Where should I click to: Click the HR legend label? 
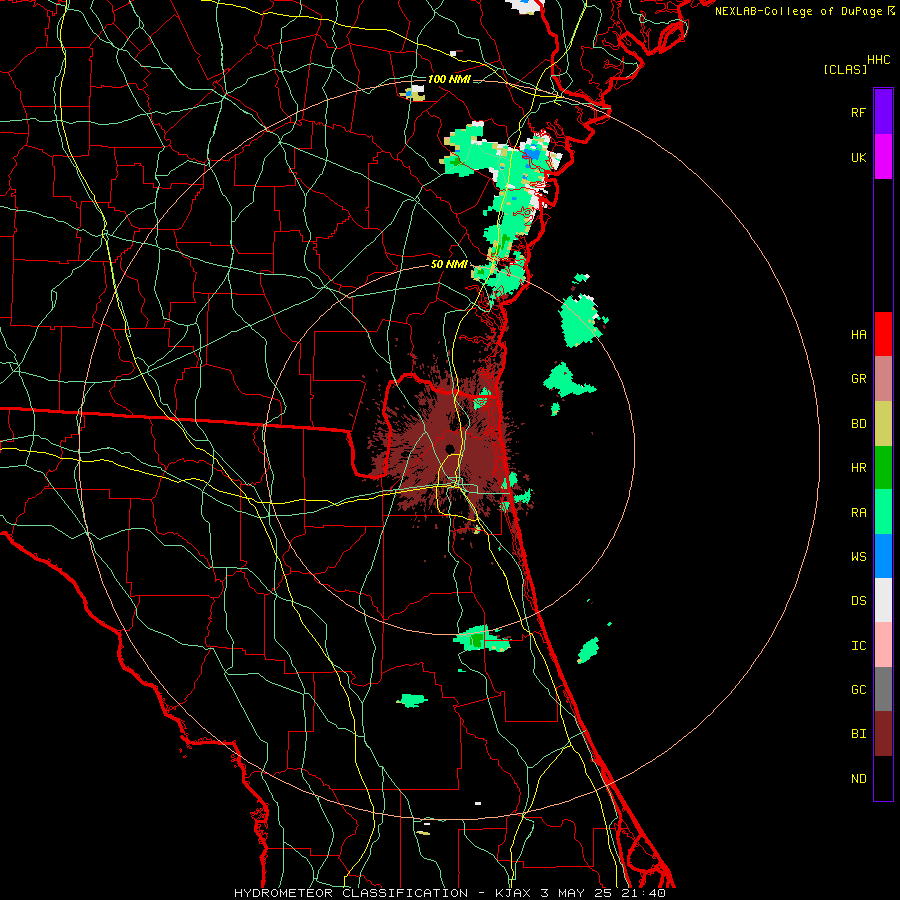click(x=858, y=468)
